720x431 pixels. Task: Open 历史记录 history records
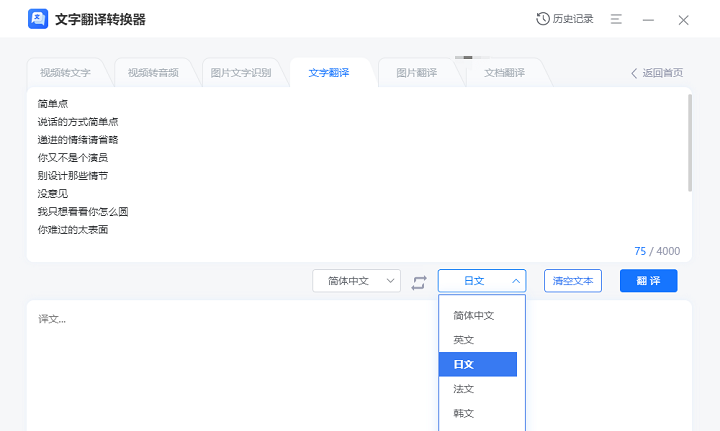pyautogui.click(x=565, y=19)
